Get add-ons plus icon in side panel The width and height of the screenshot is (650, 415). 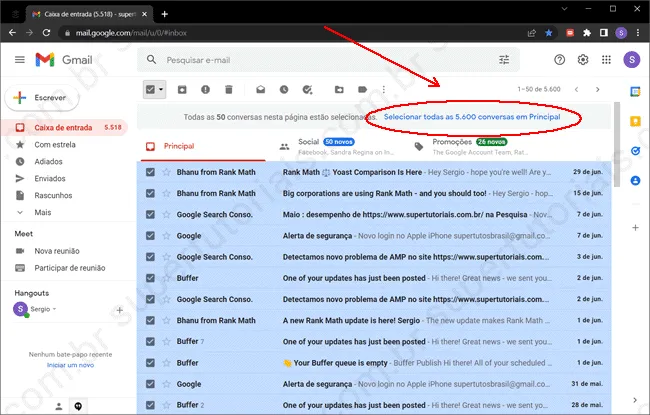pyautogui.click(x=635, y=228)
